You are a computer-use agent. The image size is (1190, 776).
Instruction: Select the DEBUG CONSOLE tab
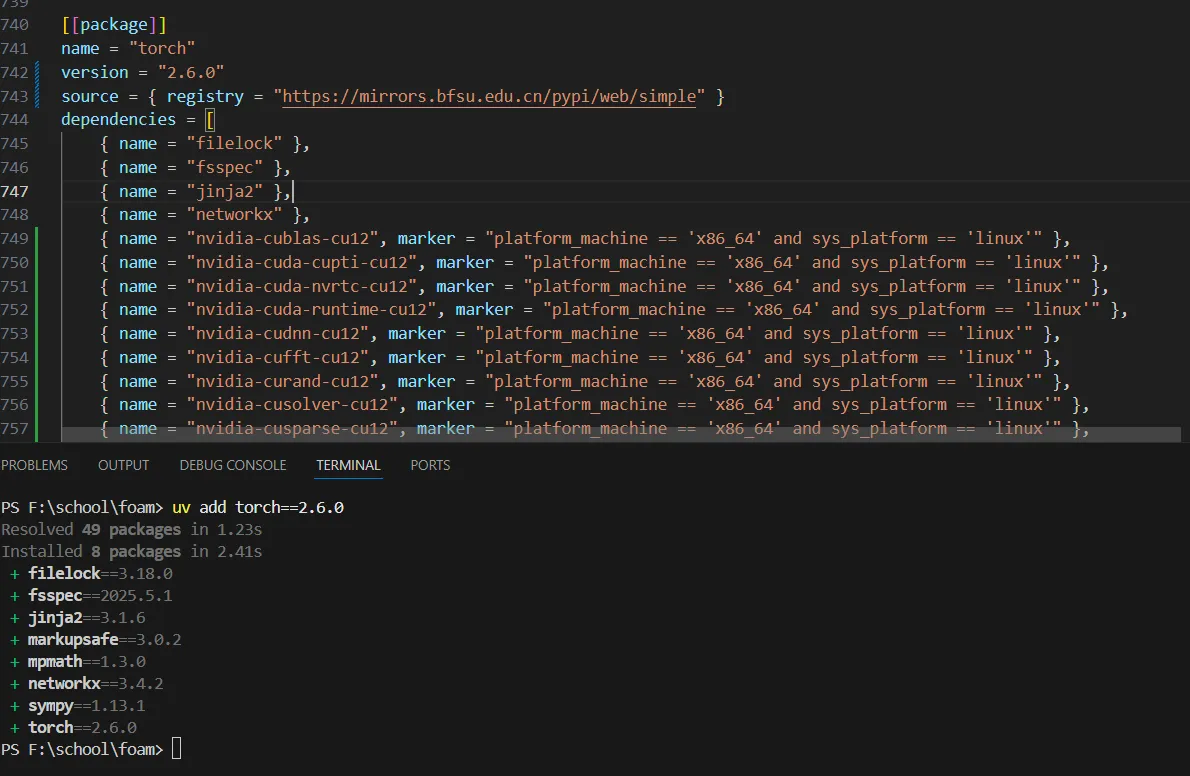click(233, 465)
